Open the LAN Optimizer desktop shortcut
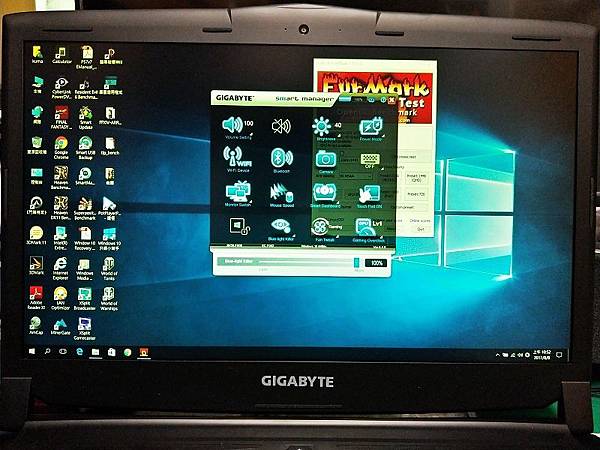Screen dimensions: 600x450 point(60,298)
